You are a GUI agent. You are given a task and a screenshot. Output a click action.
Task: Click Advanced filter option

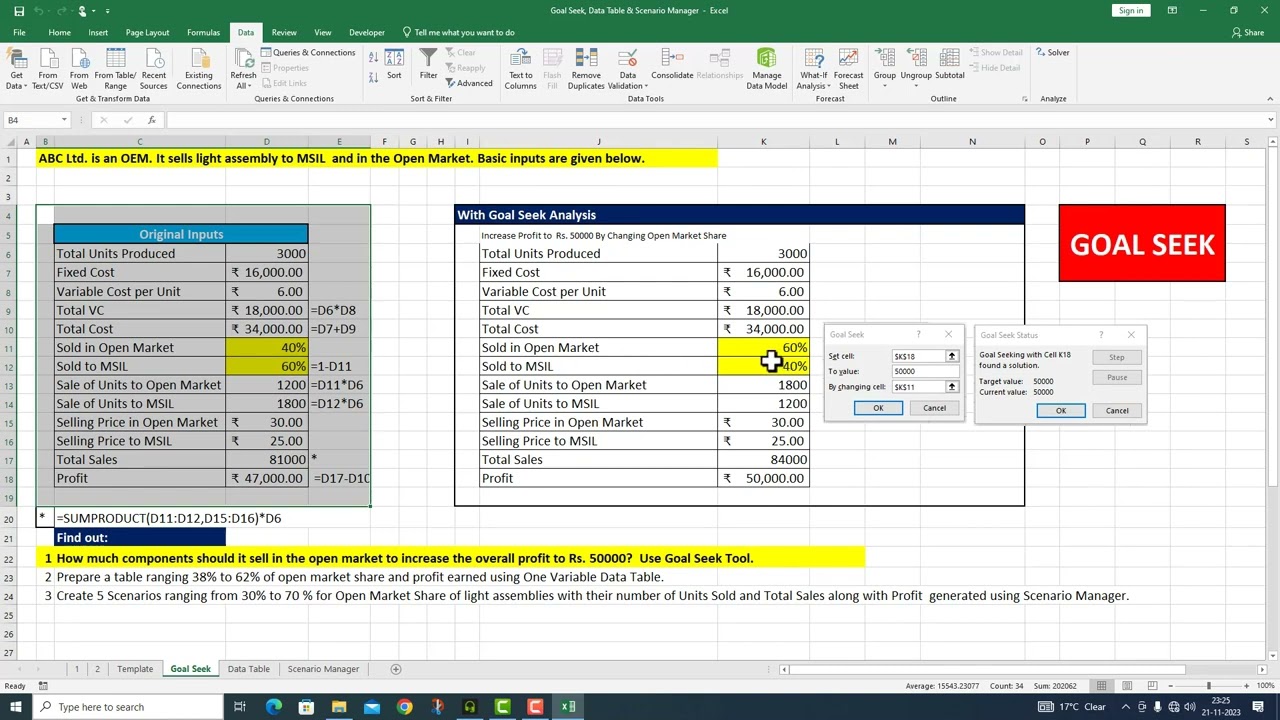(x=468, y=83)
